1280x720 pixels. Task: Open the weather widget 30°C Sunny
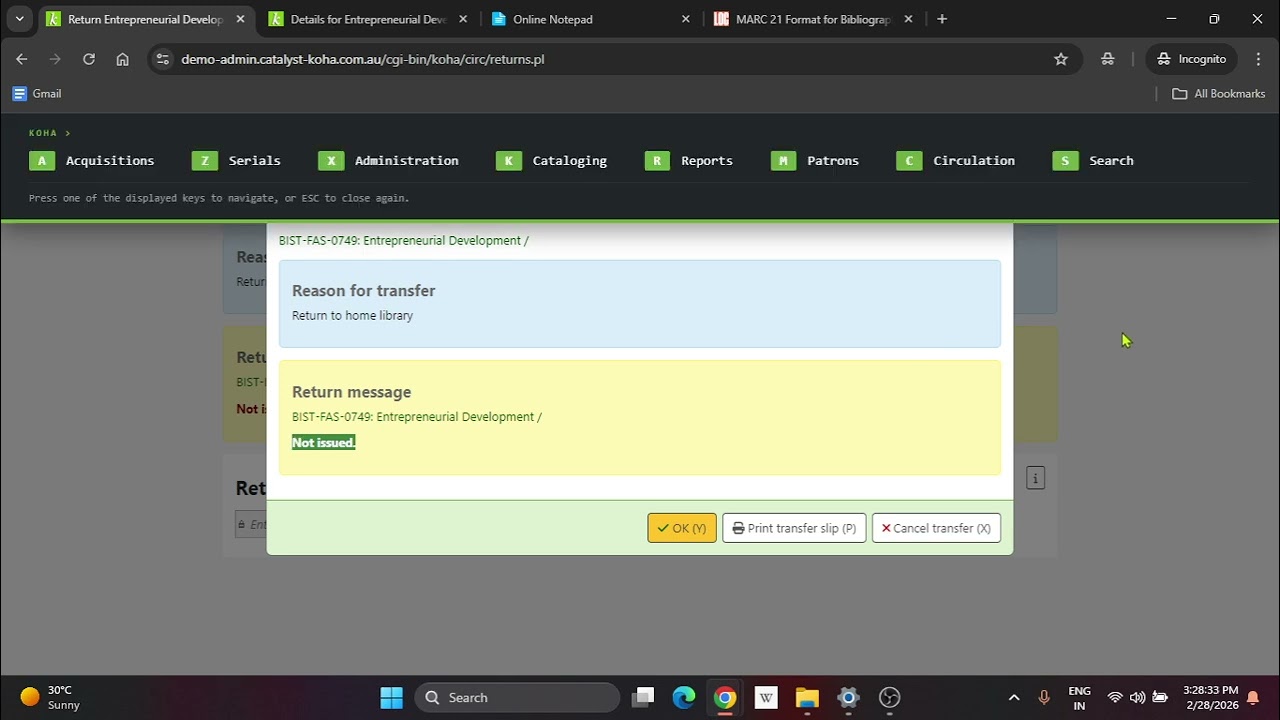click(50, 697)
